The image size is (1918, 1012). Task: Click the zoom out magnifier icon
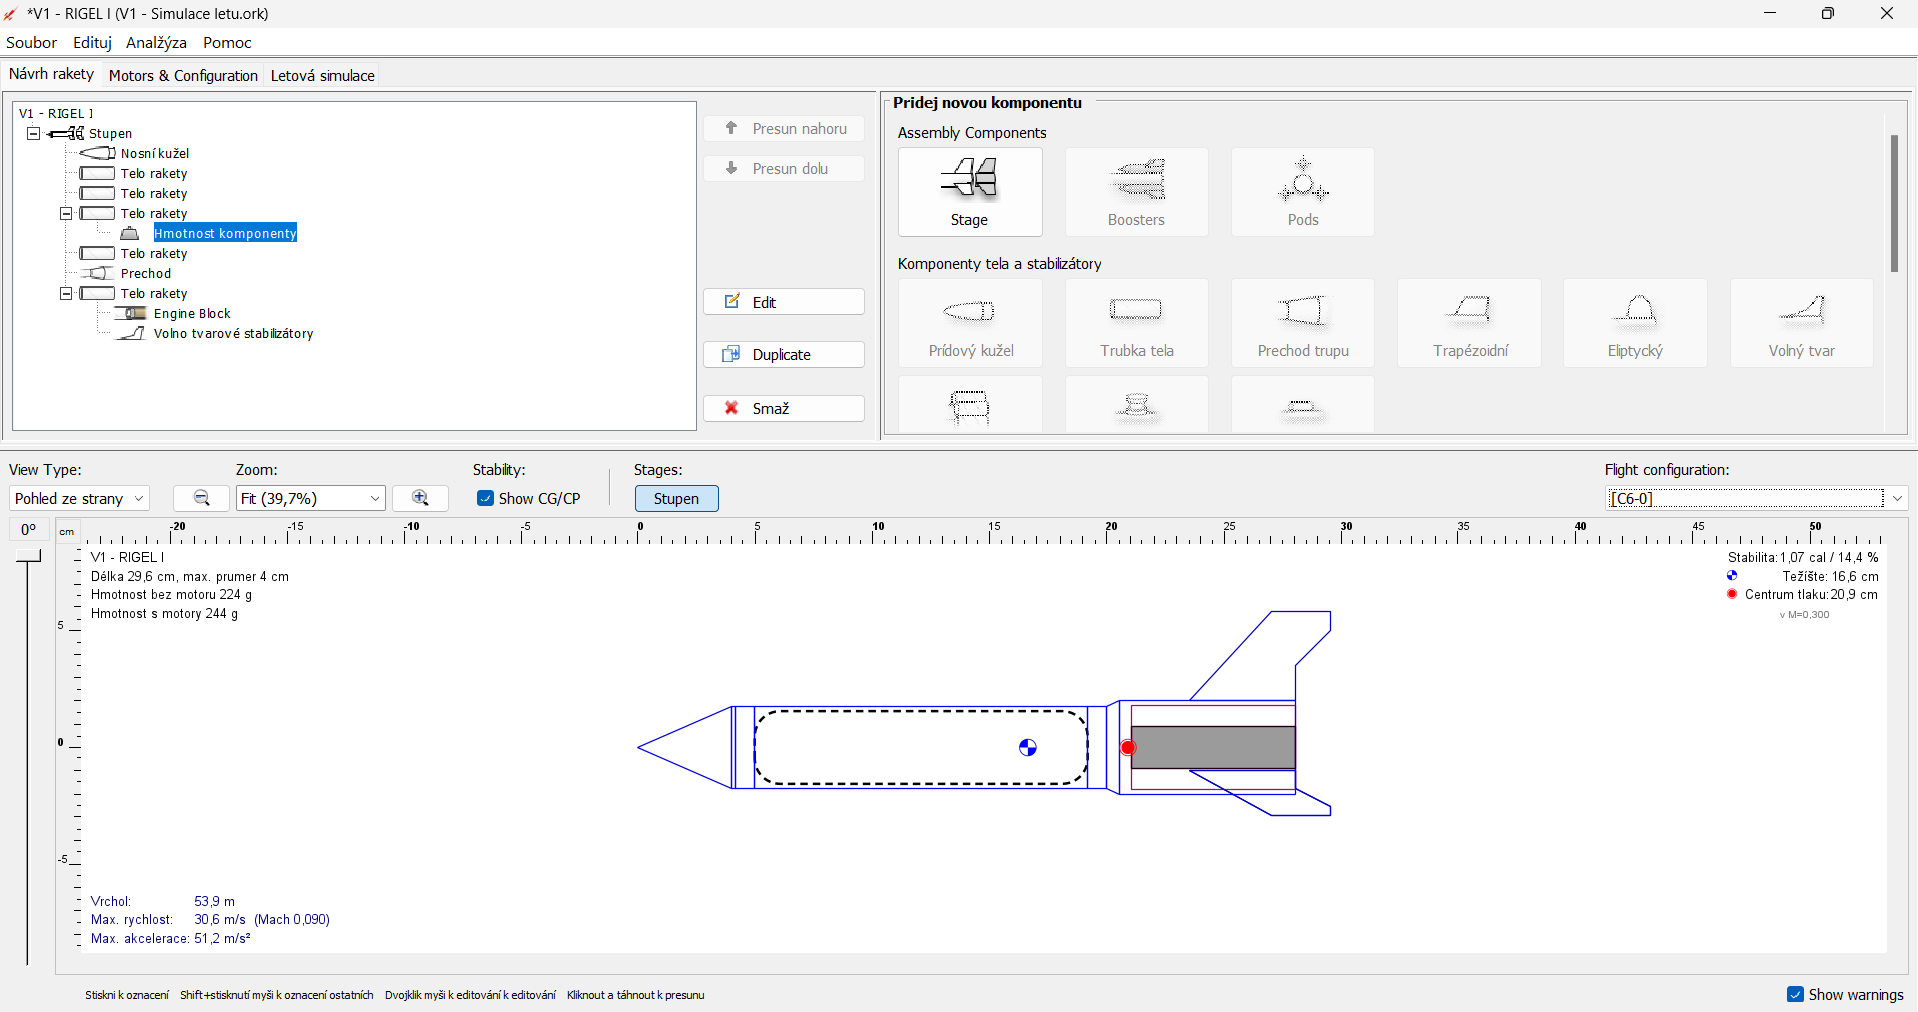pyautogui.click(x=202, y=498)
